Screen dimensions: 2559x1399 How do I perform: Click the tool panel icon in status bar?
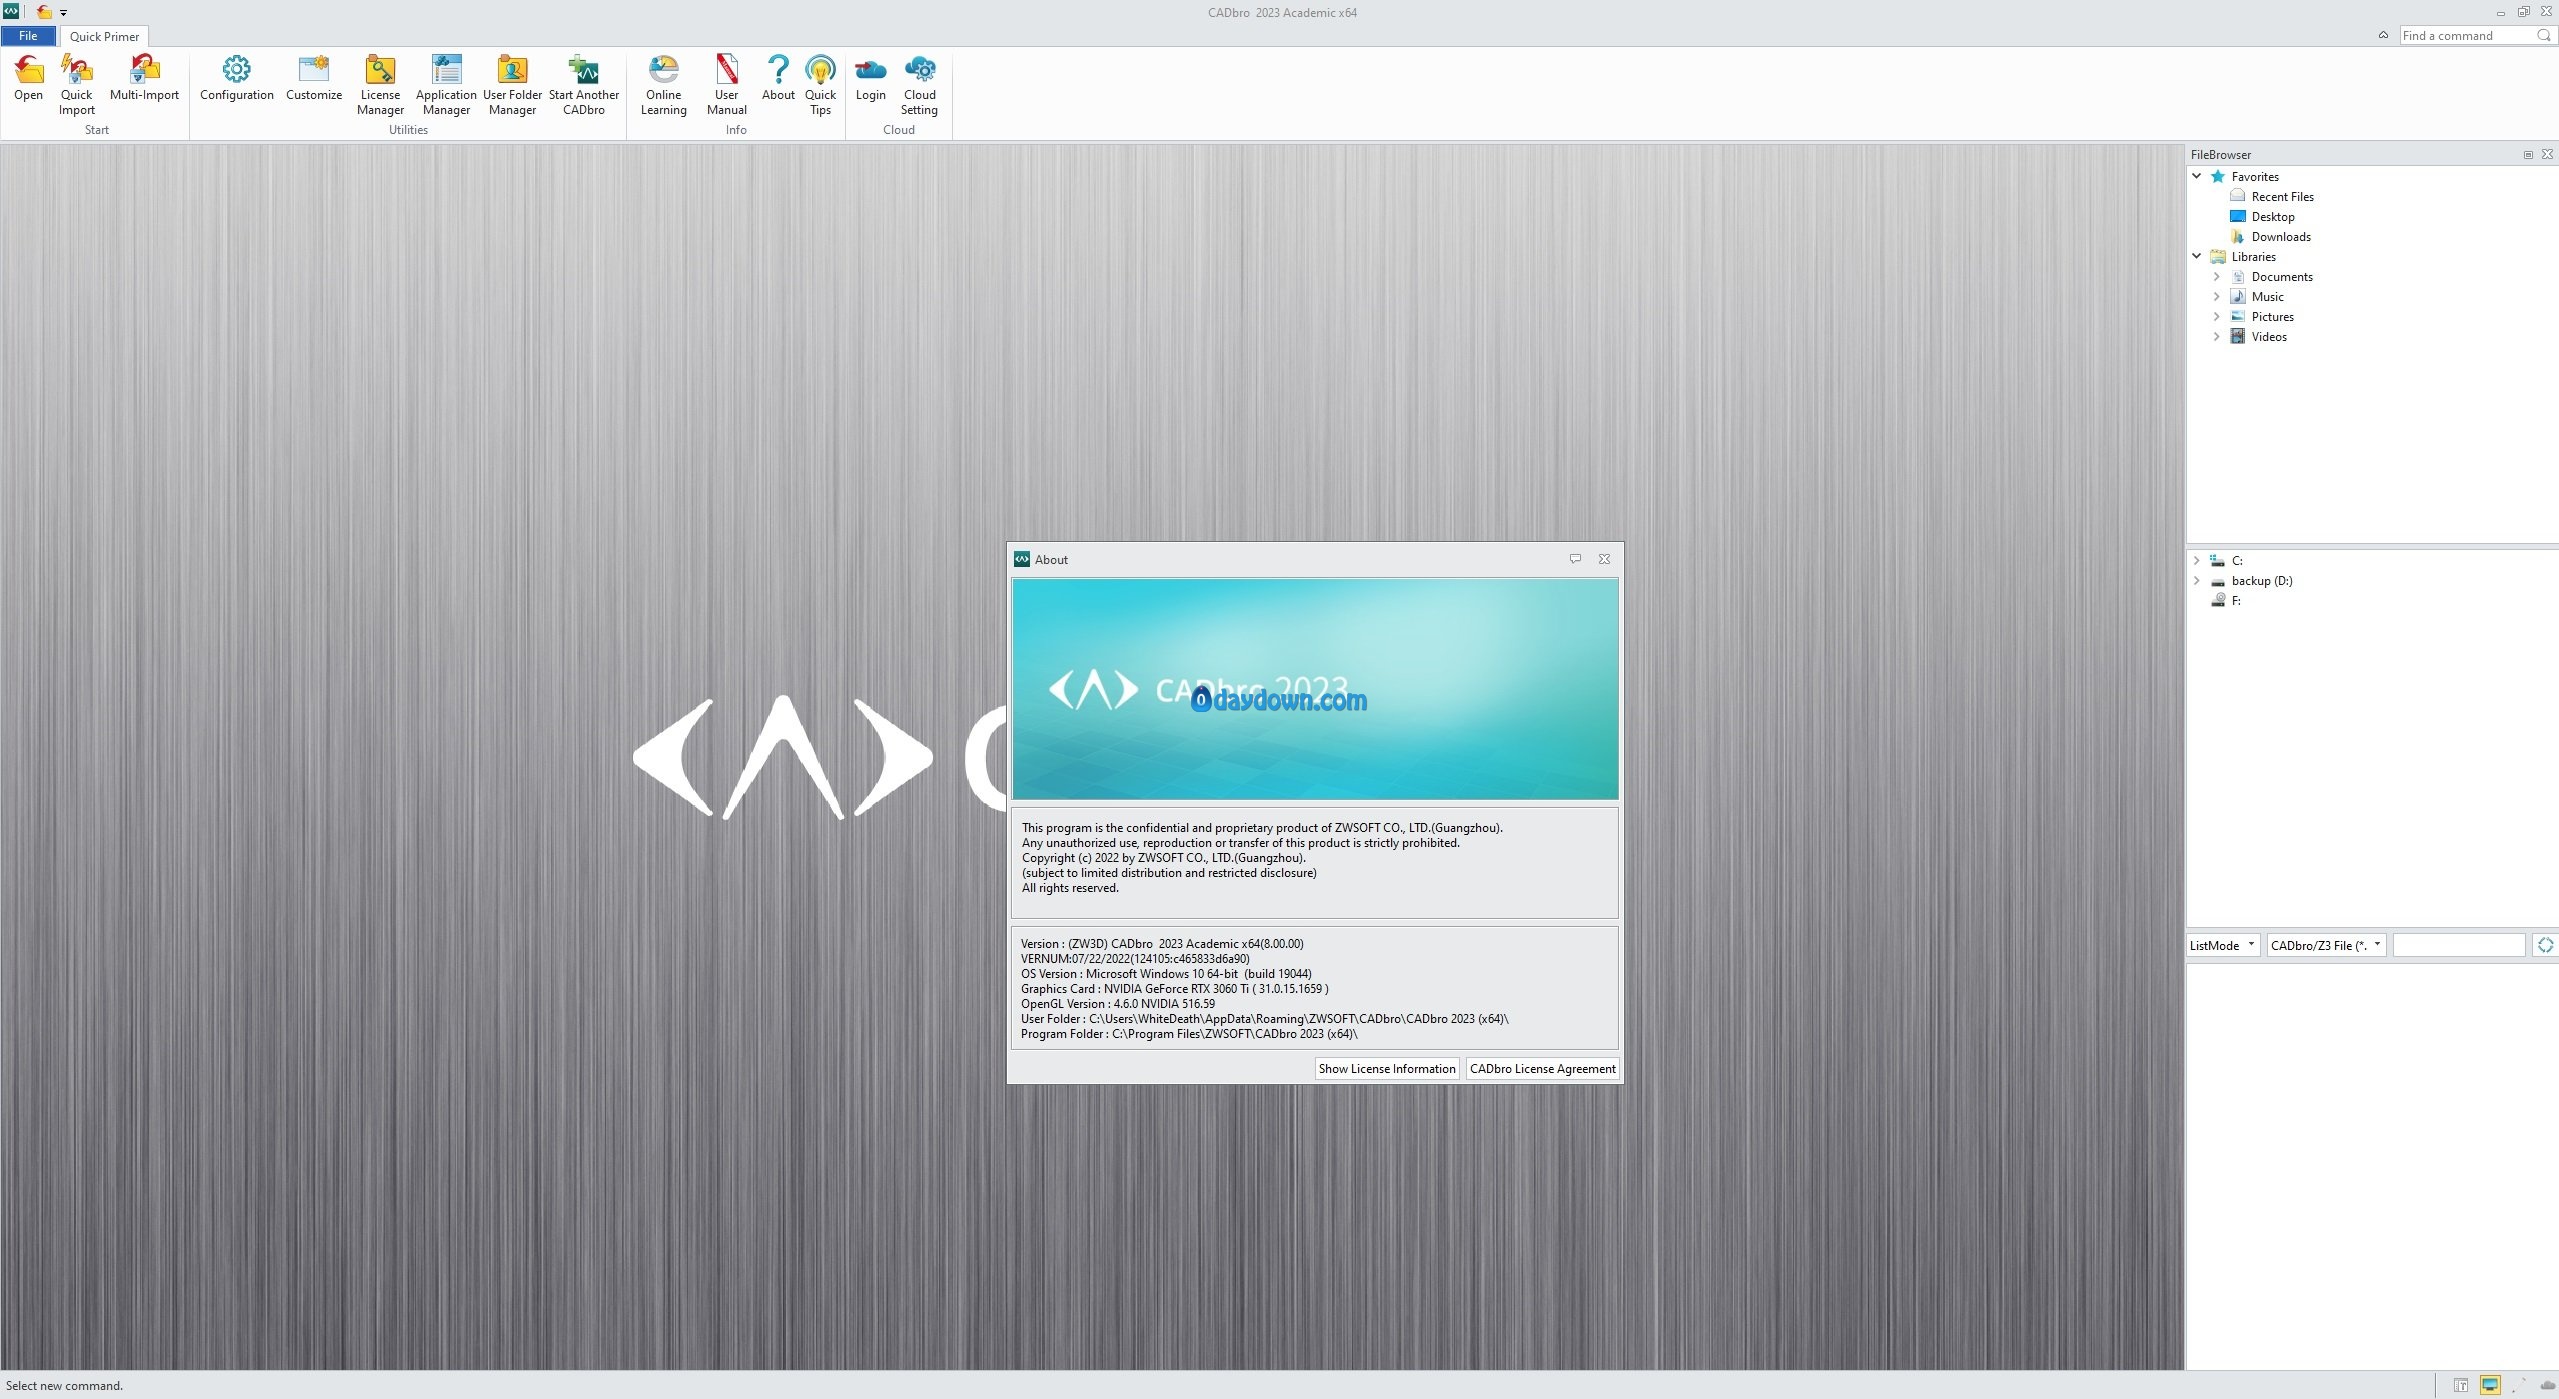pos(2461,1385)
